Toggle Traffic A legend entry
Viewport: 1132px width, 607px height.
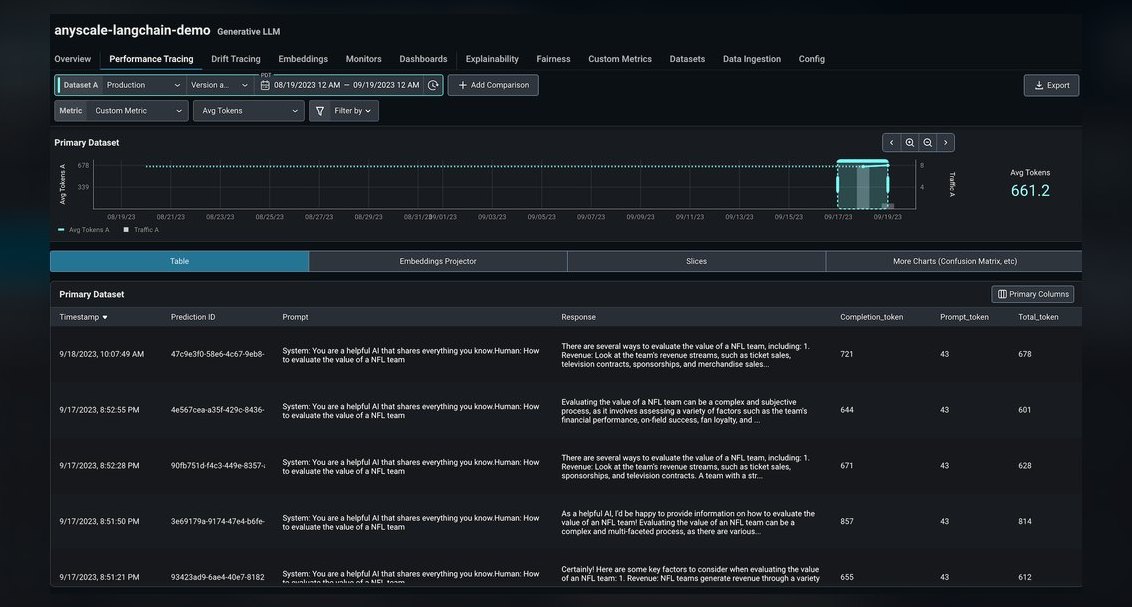click(x=141, y=230)
